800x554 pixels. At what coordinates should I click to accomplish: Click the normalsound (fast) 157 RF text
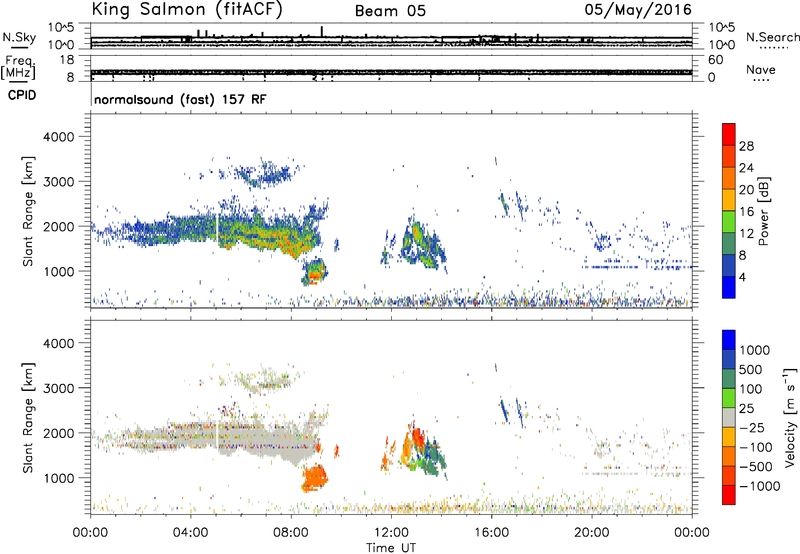click(x=180, y=99)
